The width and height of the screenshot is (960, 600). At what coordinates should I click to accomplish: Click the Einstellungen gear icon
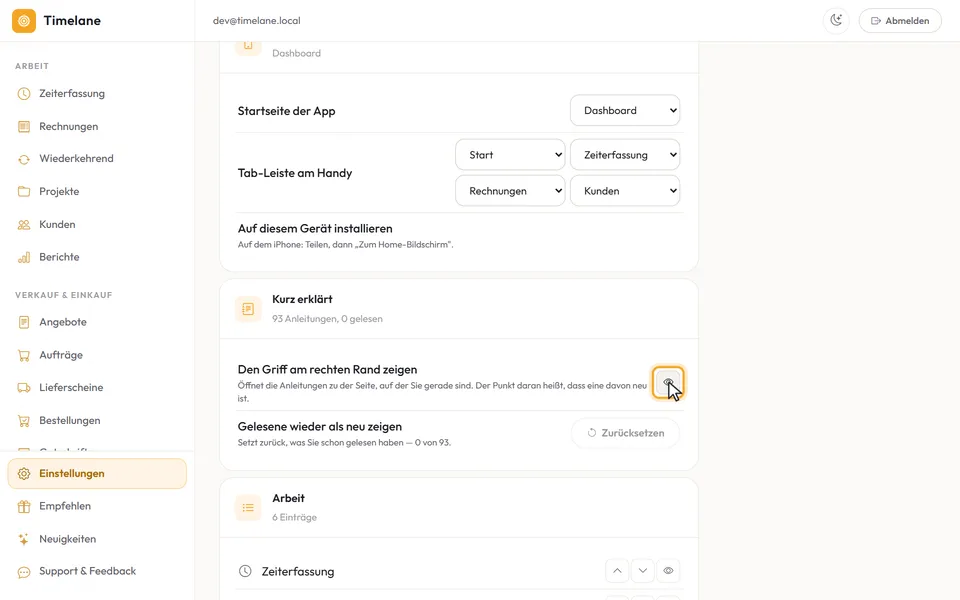tap(24, 474)
